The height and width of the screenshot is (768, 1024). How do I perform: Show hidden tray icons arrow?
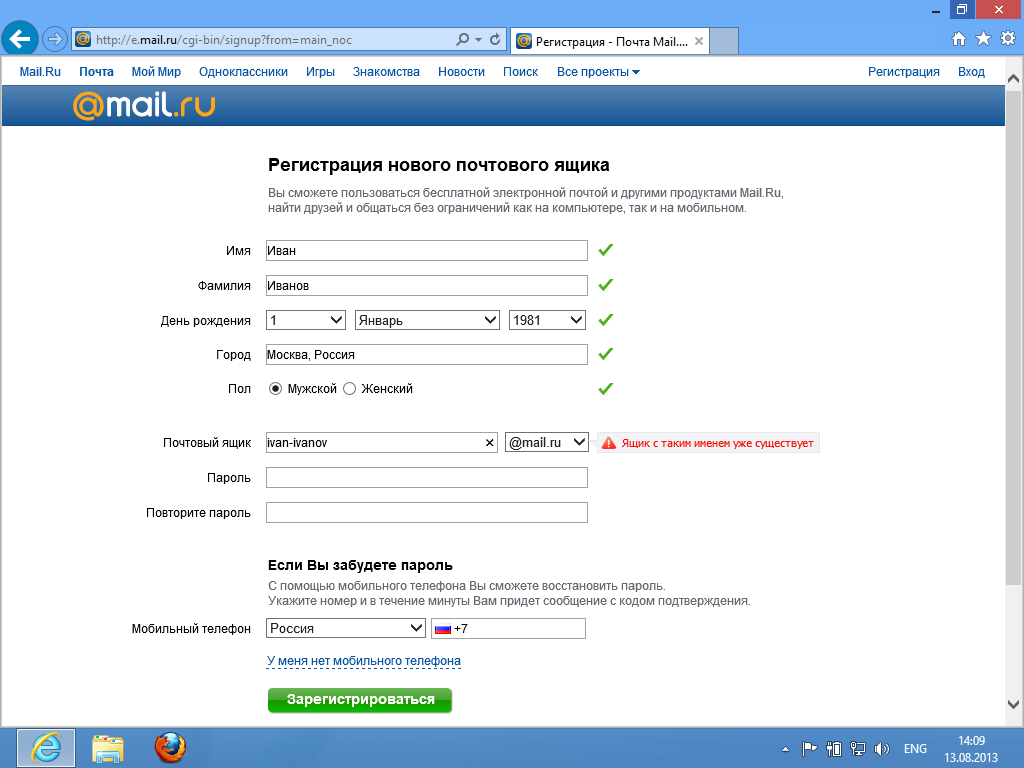[785, 749]
